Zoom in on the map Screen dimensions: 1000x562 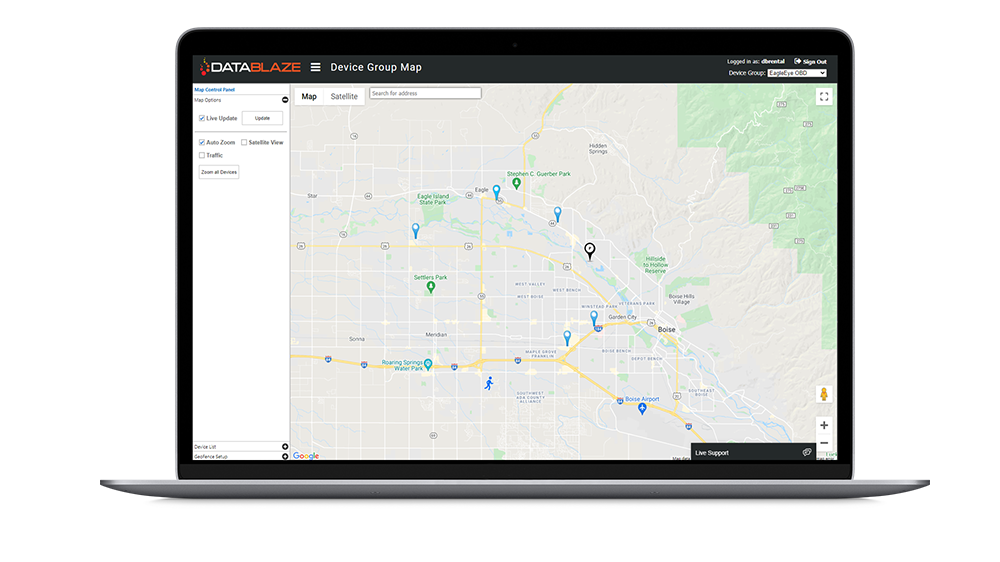point(824,425)
